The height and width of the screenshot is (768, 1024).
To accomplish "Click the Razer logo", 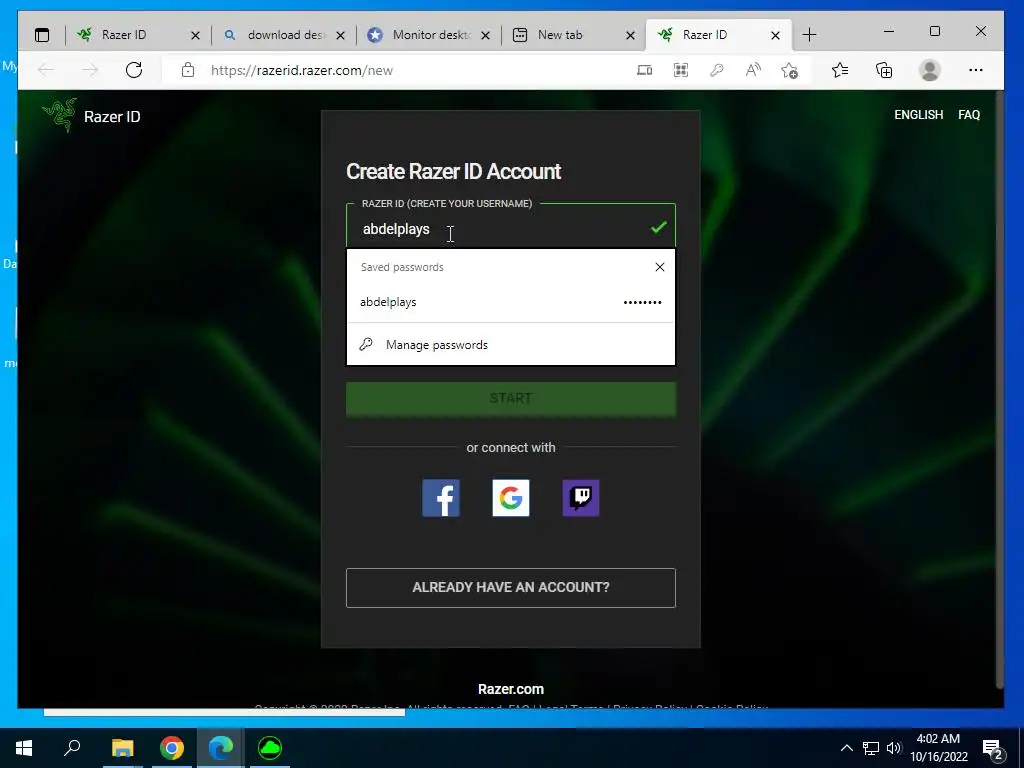I will [59, 115].
